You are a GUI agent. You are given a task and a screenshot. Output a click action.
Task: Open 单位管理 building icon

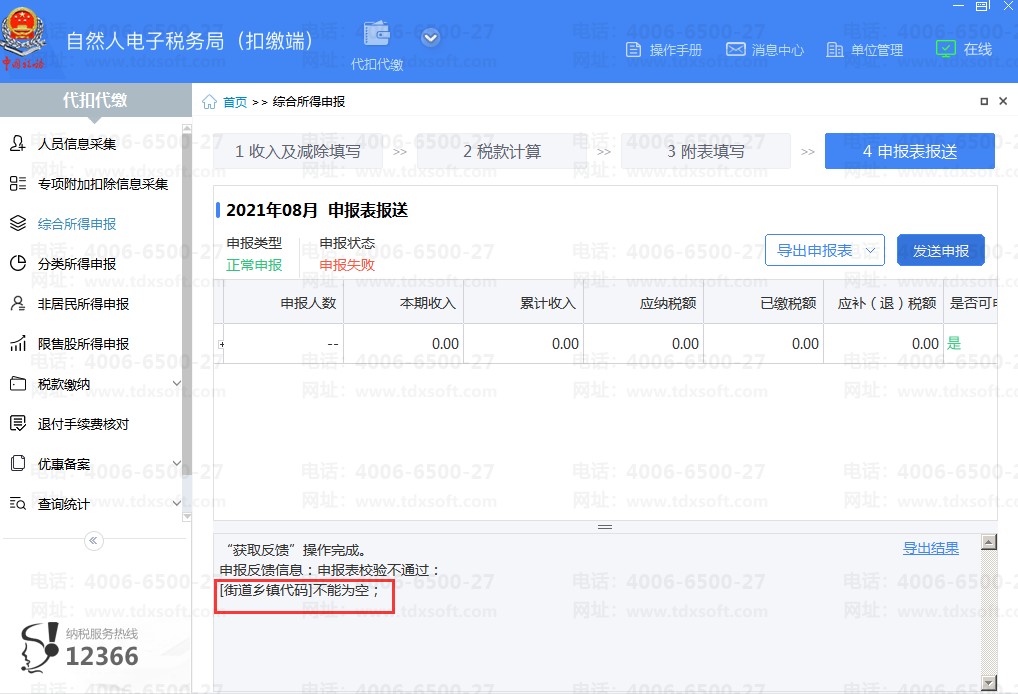coord(835,50)
